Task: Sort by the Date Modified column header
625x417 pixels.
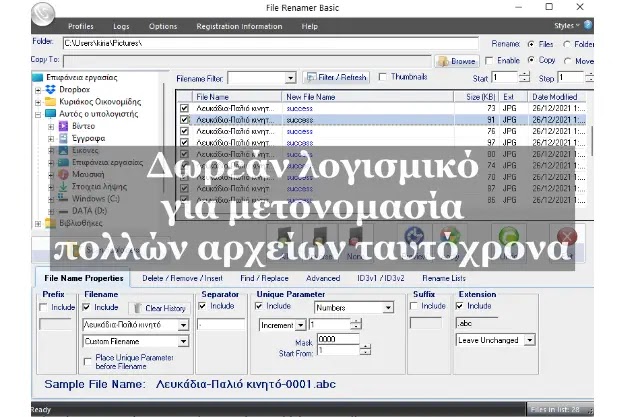Action: pos(557,97)
